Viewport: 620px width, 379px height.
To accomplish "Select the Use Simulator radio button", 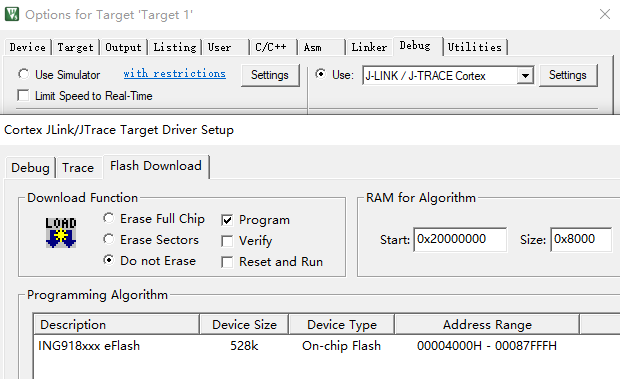I will point(24,74).
